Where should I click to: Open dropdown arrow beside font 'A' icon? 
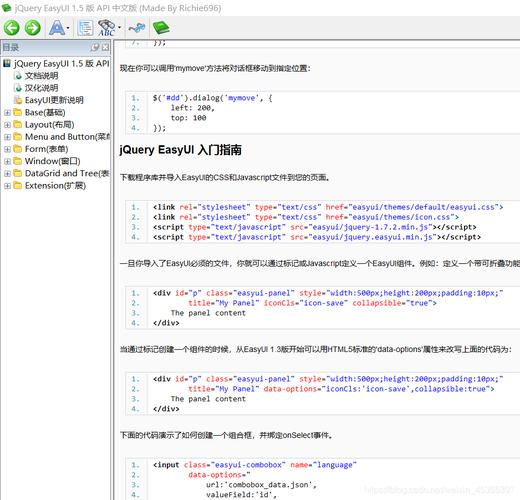click(68, 28)
